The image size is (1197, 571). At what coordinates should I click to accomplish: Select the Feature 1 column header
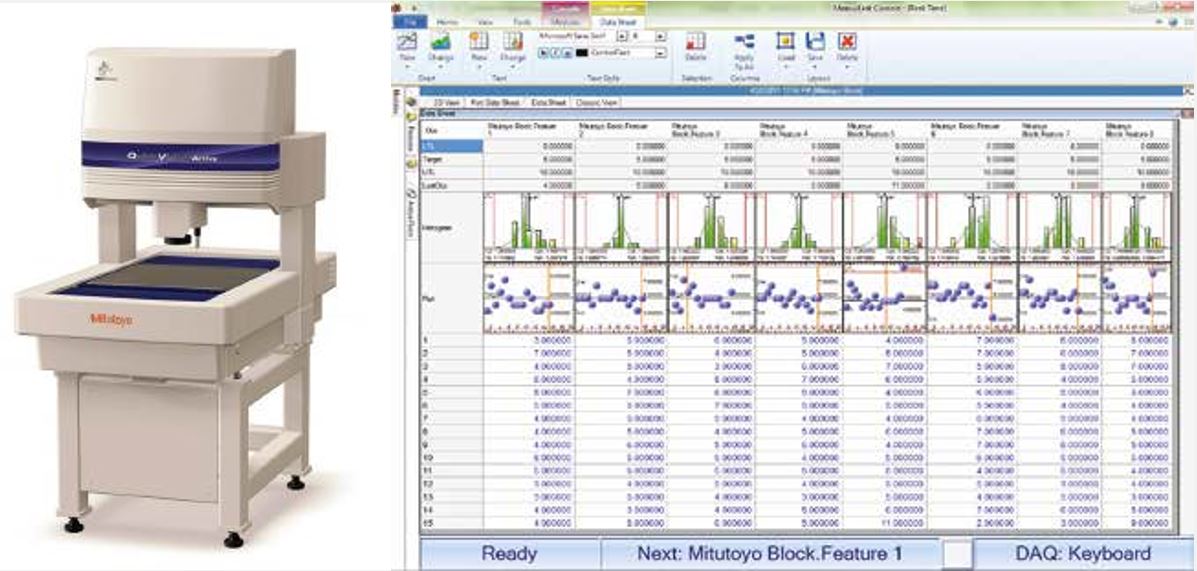pos(529,130)
